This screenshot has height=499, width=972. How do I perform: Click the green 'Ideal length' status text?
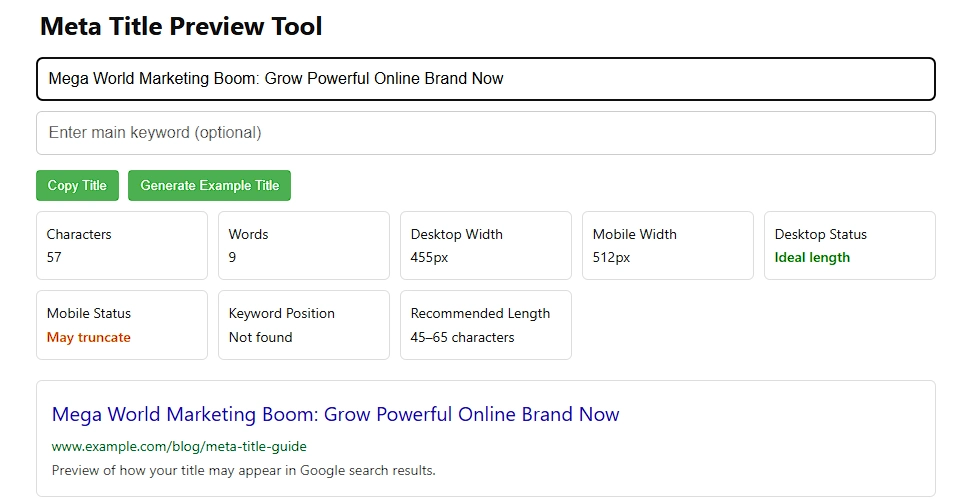[812, 257]
